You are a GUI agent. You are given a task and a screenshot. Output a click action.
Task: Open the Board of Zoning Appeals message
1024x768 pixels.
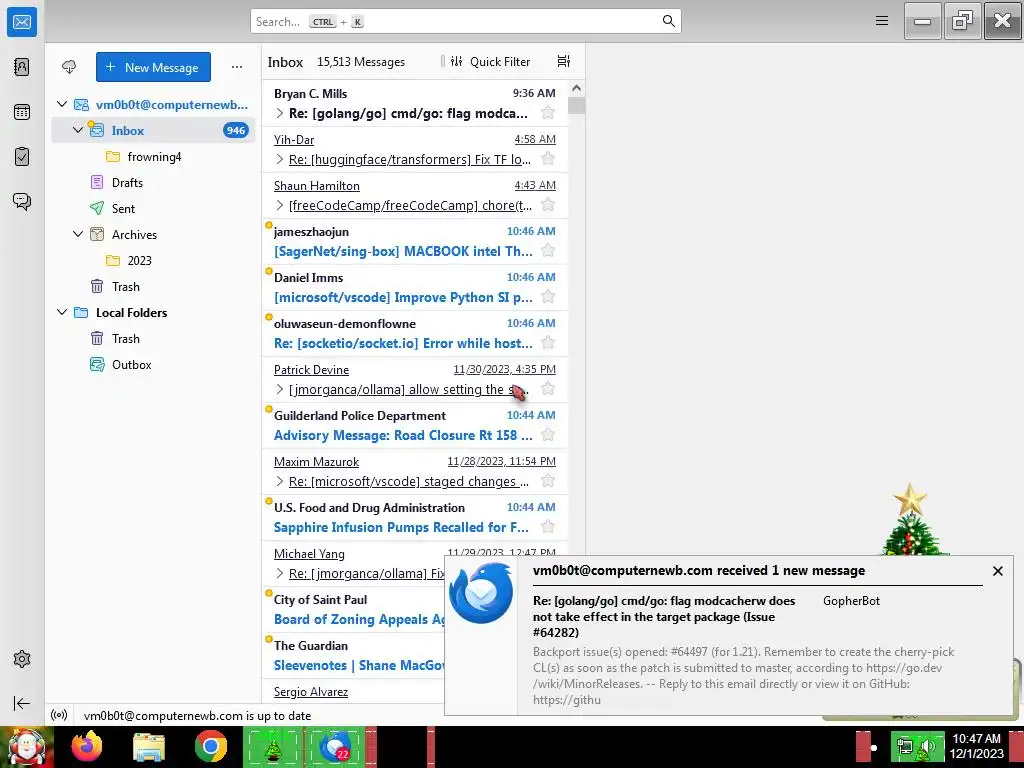(x=353, y=609)
